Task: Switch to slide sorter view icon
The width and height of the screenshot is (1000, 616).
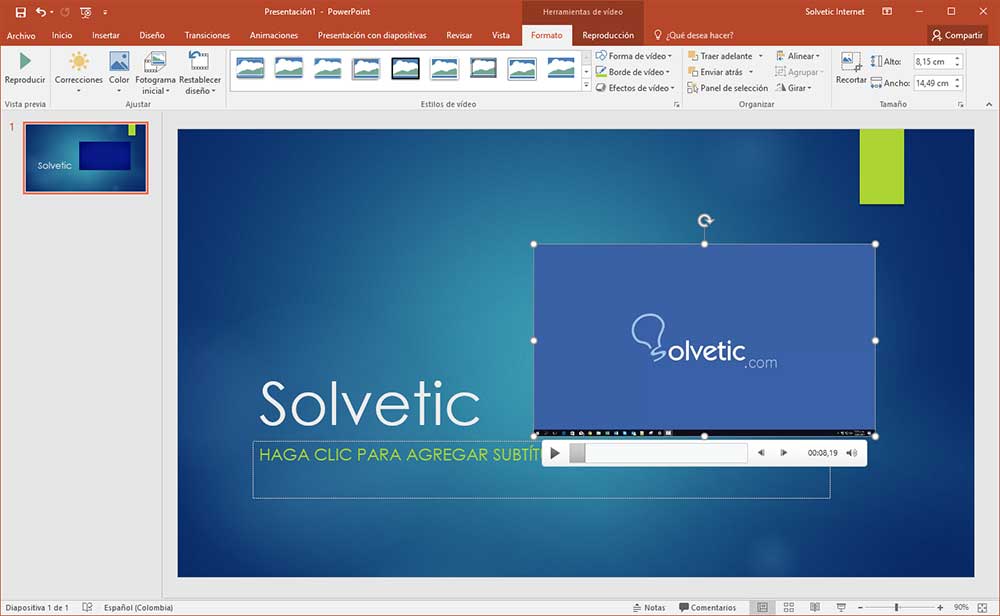Action: pos(789,608)
